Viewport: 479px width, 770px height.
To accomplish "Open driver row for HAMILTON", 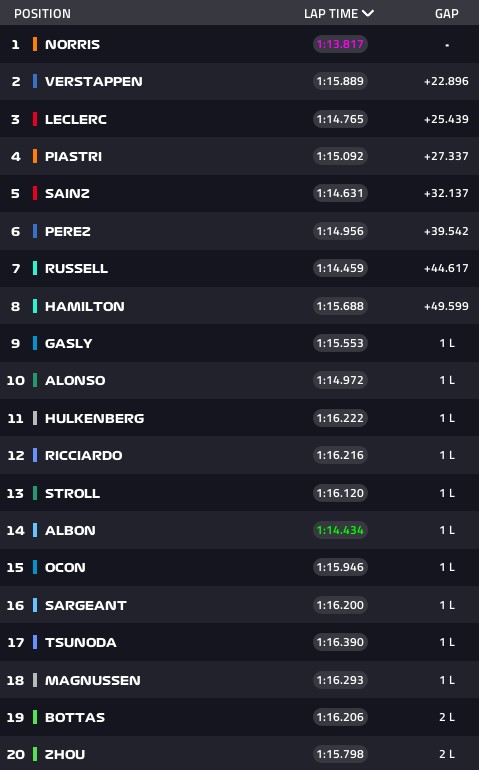I will pos(239,306).
